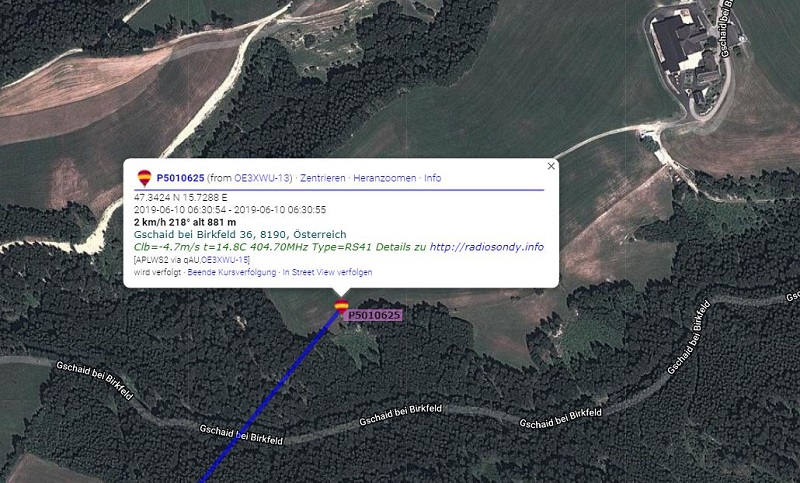800x483 pixels.
Task: Follow the http://radiosondy.info link
Action: click(486, 247)
